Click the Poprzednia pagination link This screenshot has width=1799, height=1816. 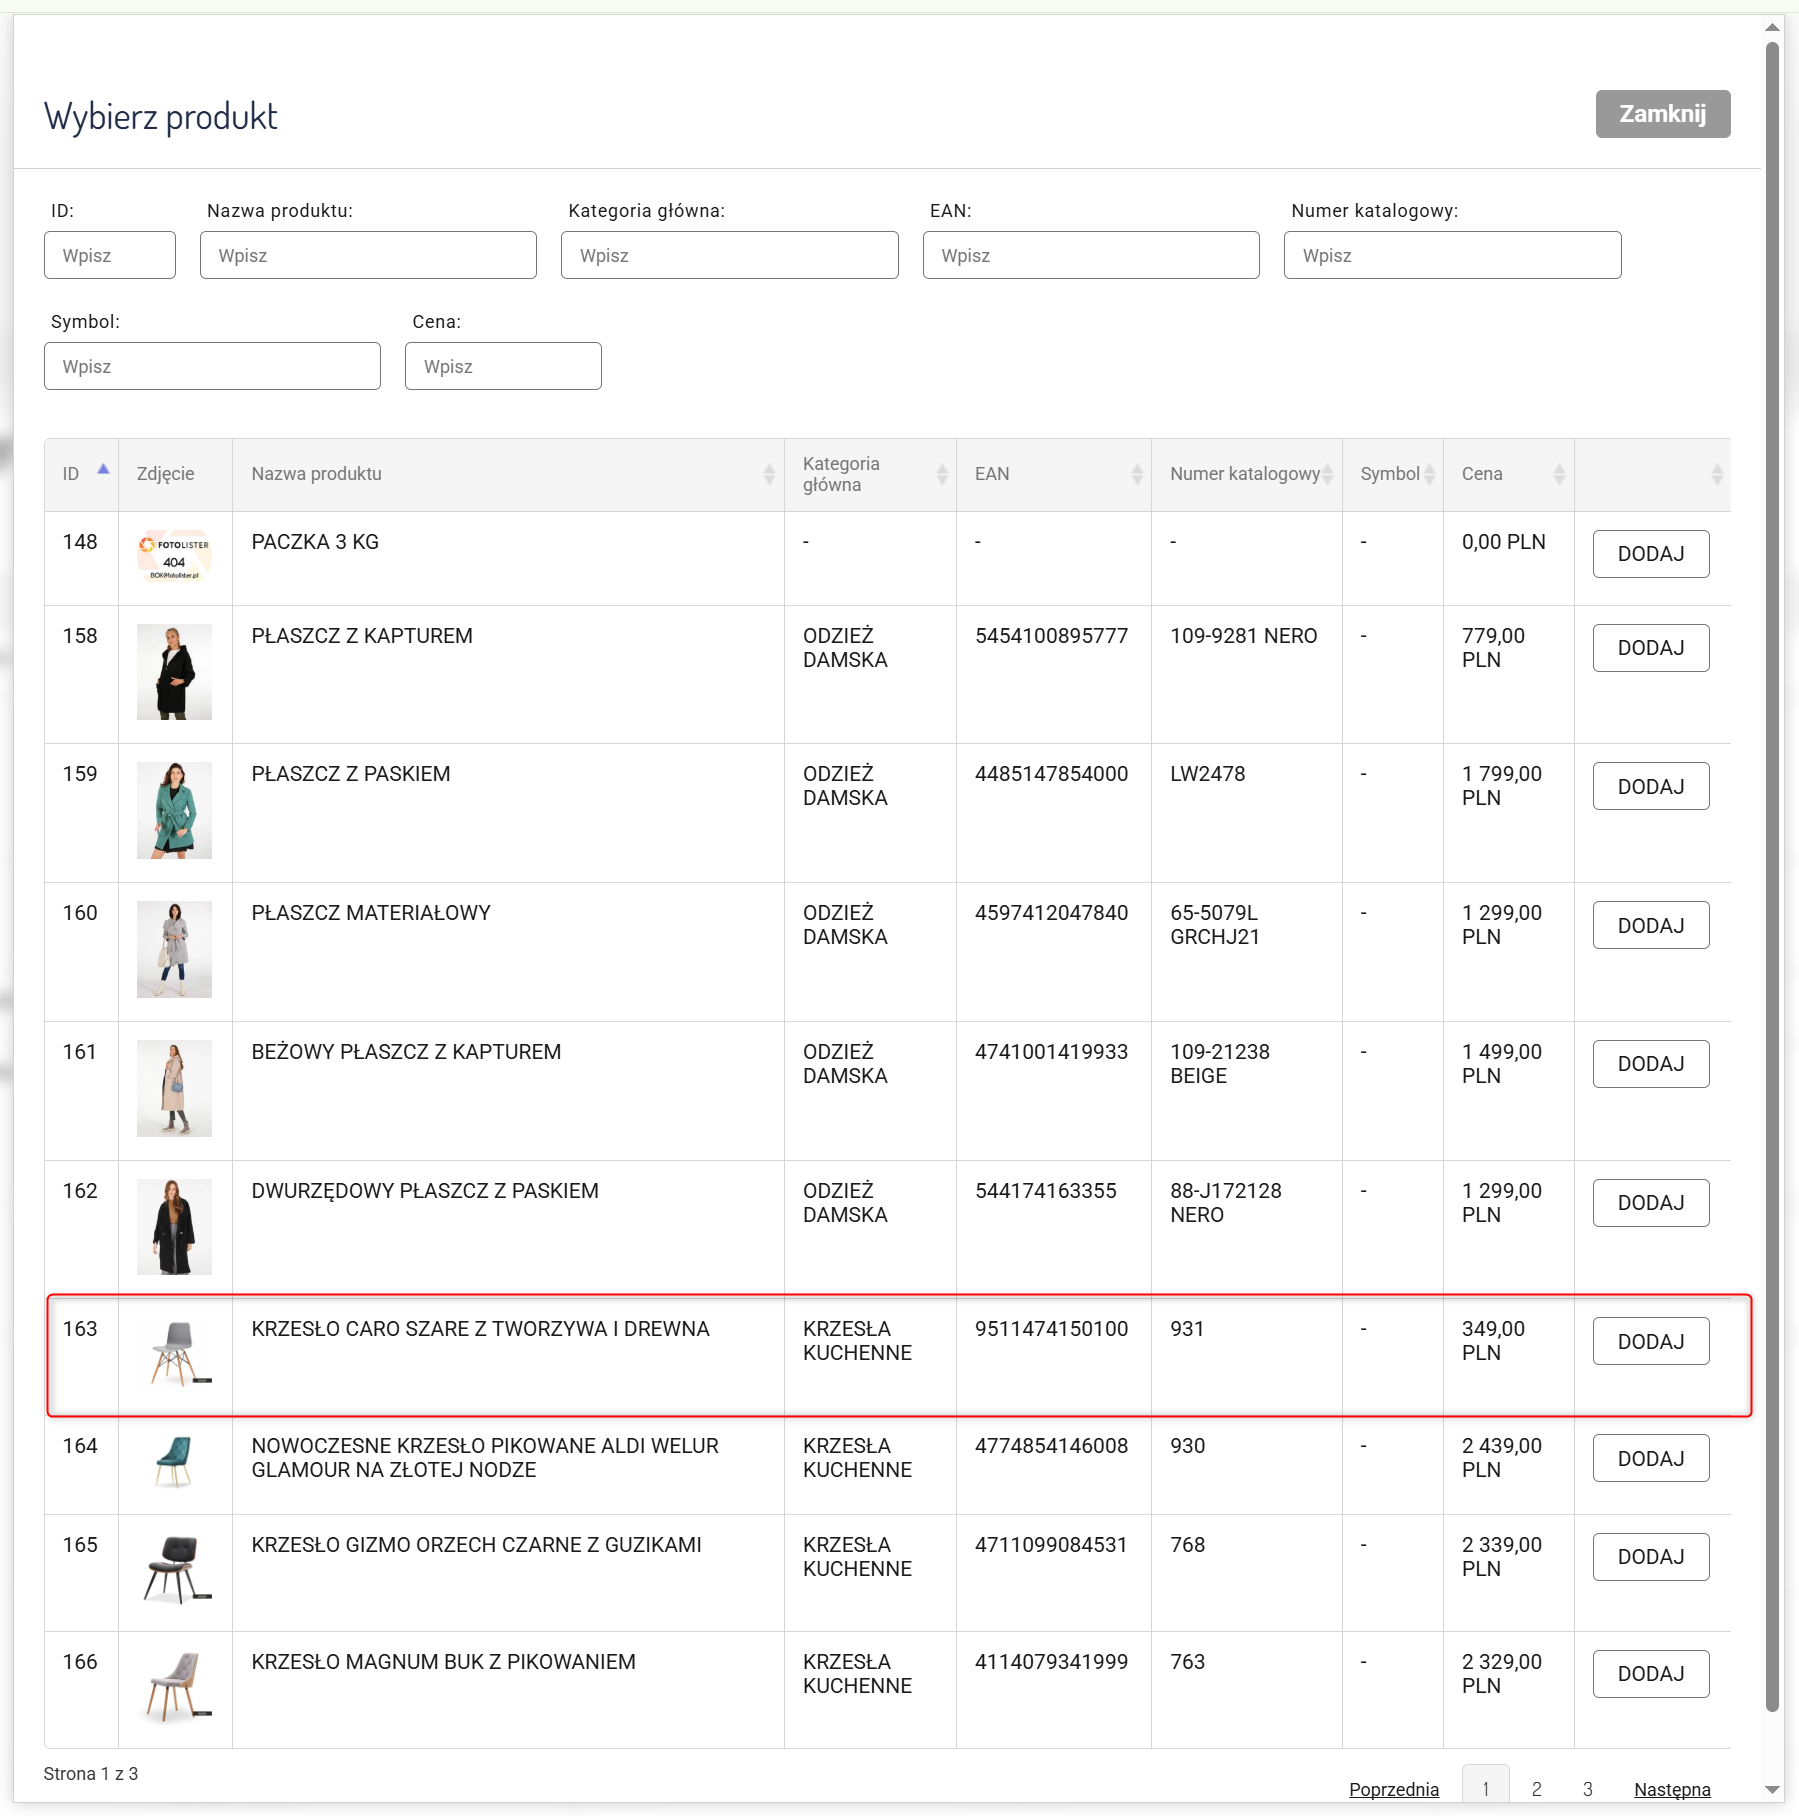(1393, 1789)
